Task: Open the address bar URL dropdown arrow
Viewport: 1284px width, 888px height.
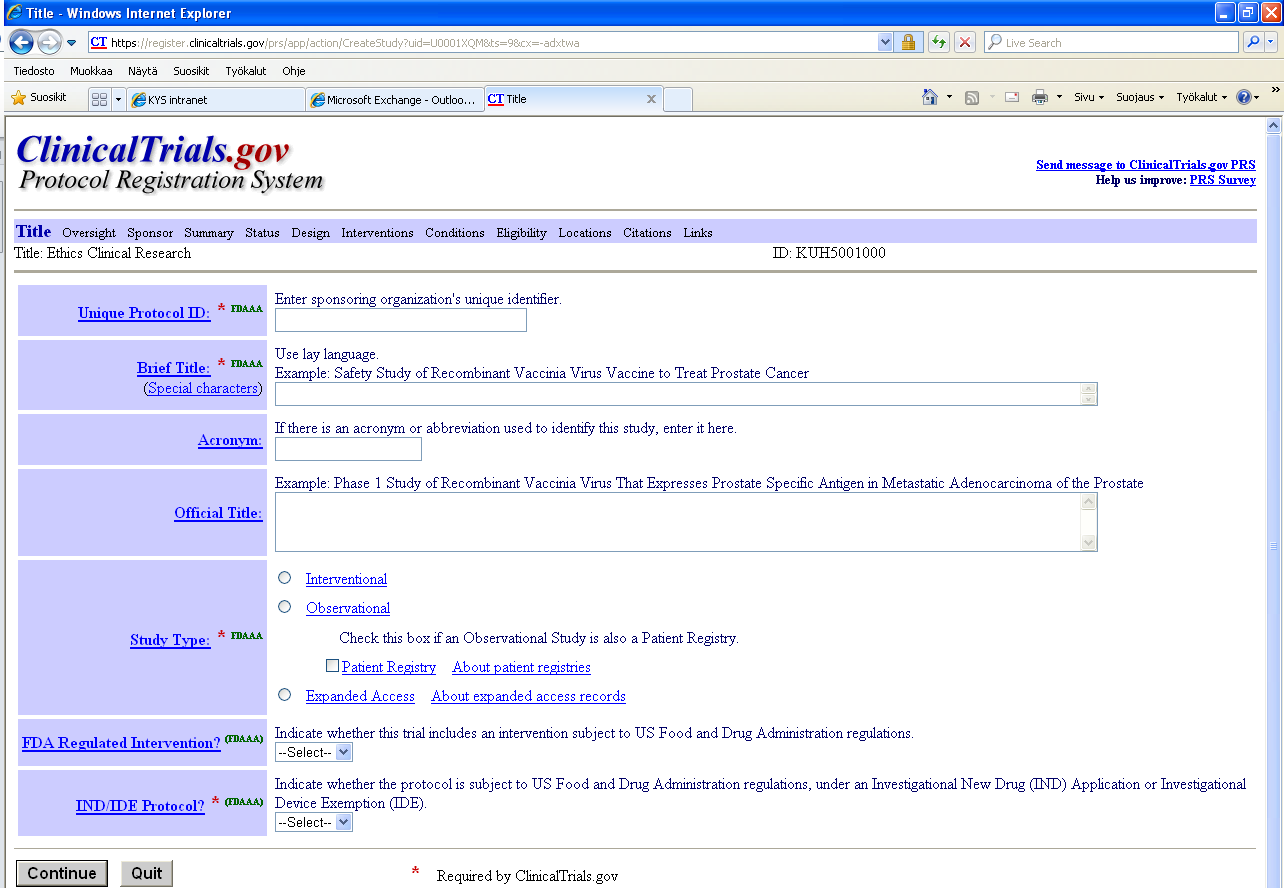Action: [x=885, y=43]
